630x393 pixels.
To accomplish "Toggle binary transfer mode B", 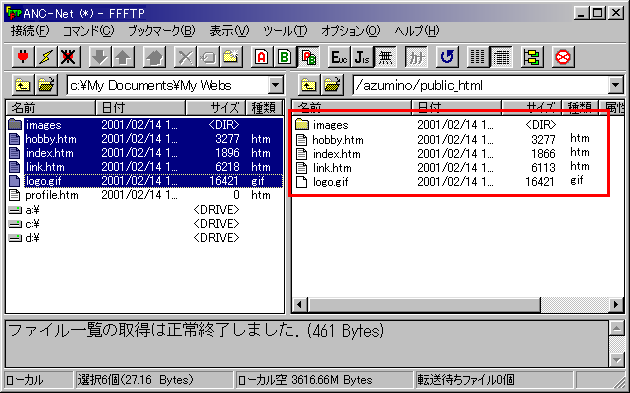I will [284, 57].
